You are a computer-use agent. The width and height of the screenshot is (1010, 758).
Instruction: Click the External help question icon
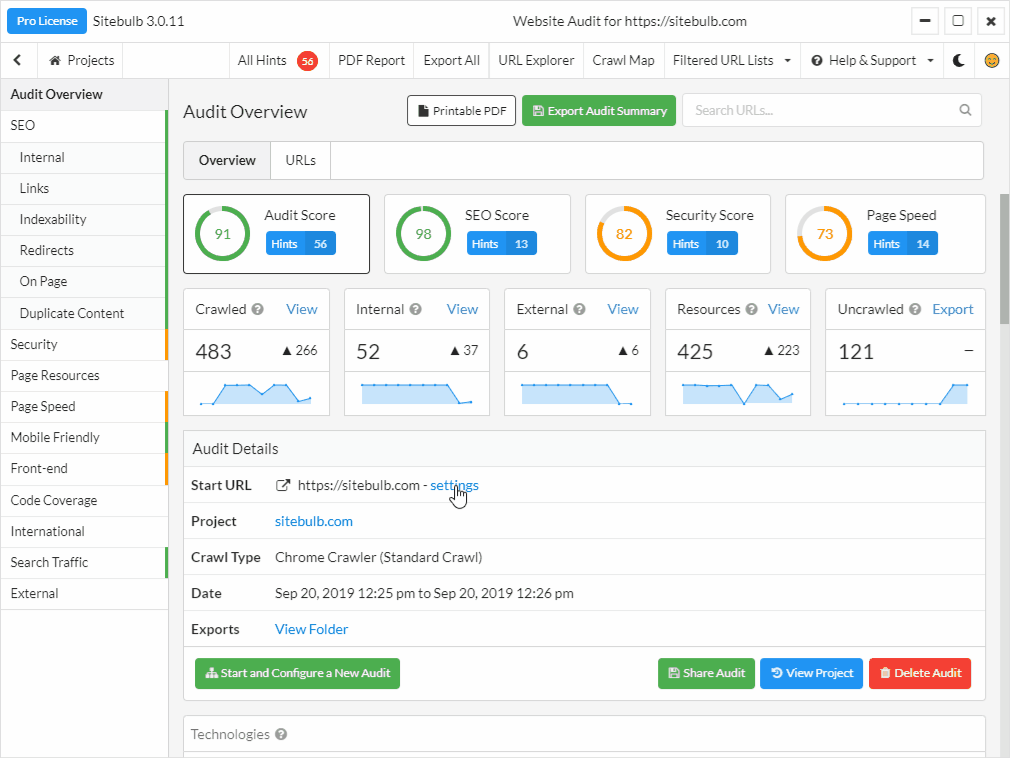tap(579, 309)
